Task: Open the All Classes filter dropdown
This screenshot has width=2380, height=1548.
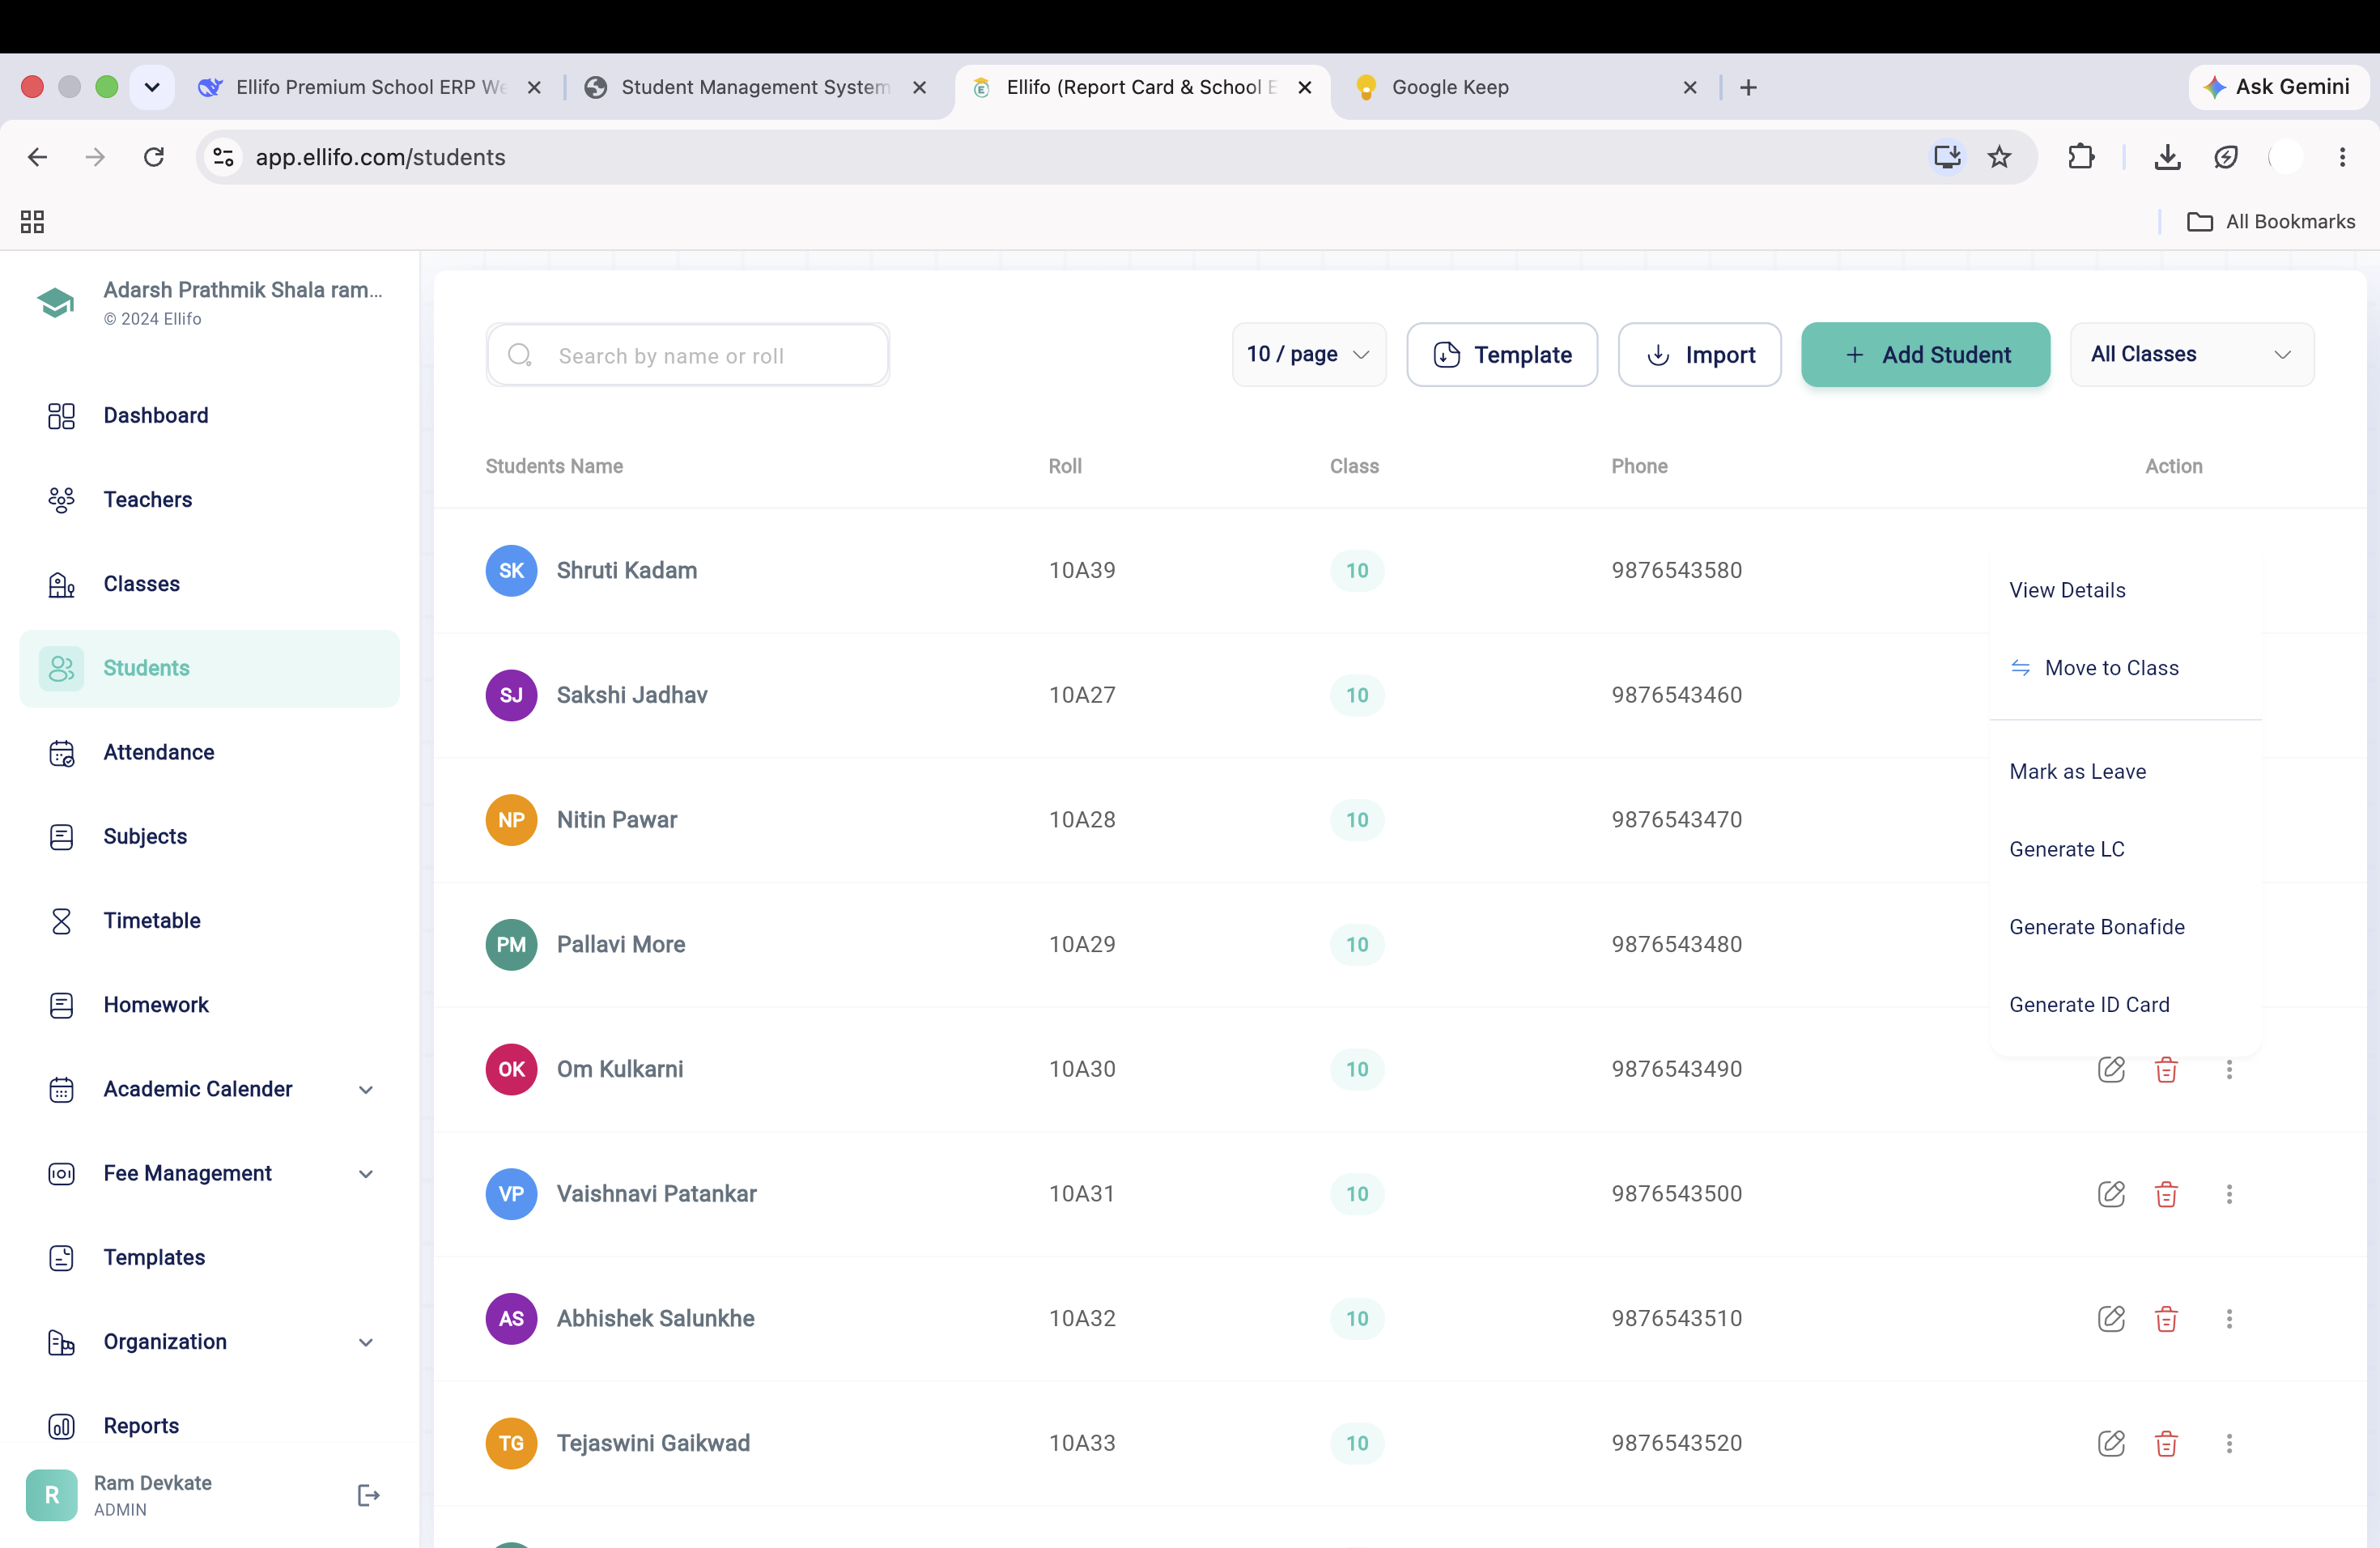Action: pos(2191,354)
